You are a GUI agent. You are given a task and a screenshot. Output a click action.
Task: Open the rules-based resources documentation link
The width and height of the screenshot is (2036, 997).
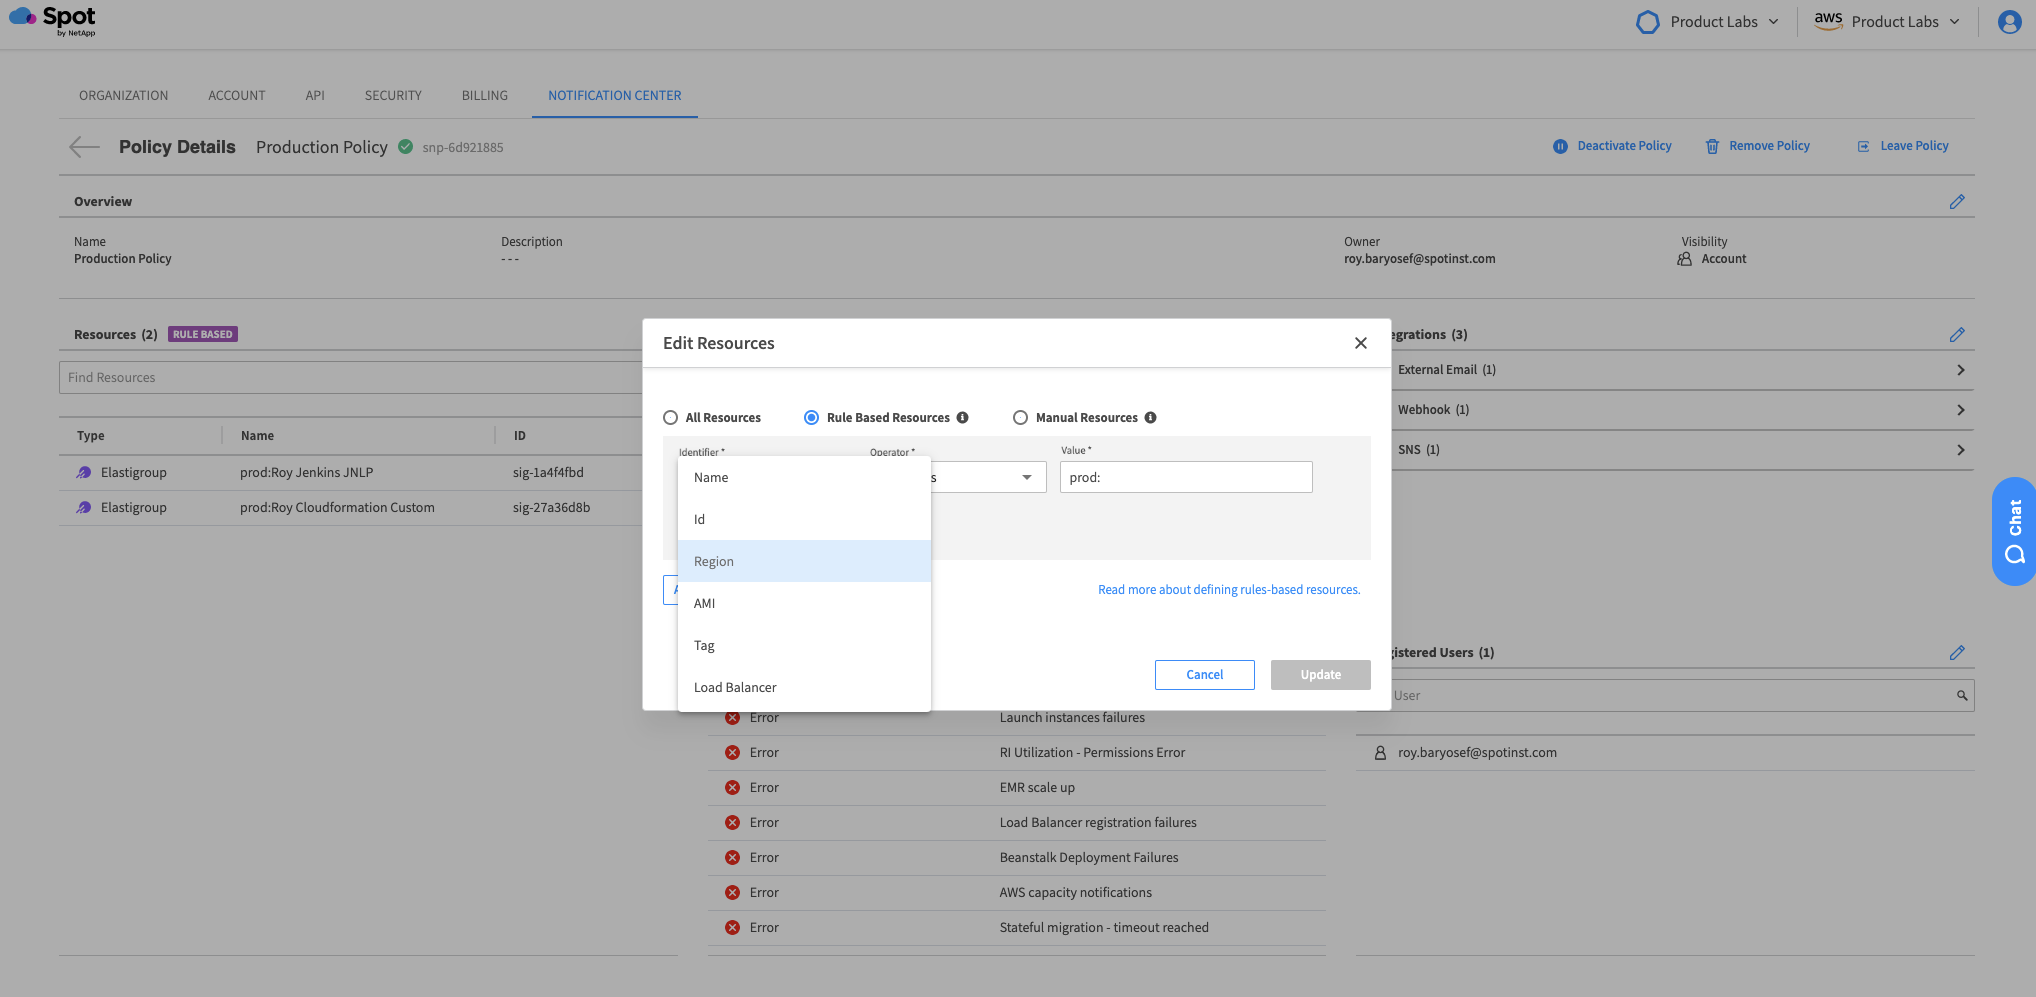1228,590
